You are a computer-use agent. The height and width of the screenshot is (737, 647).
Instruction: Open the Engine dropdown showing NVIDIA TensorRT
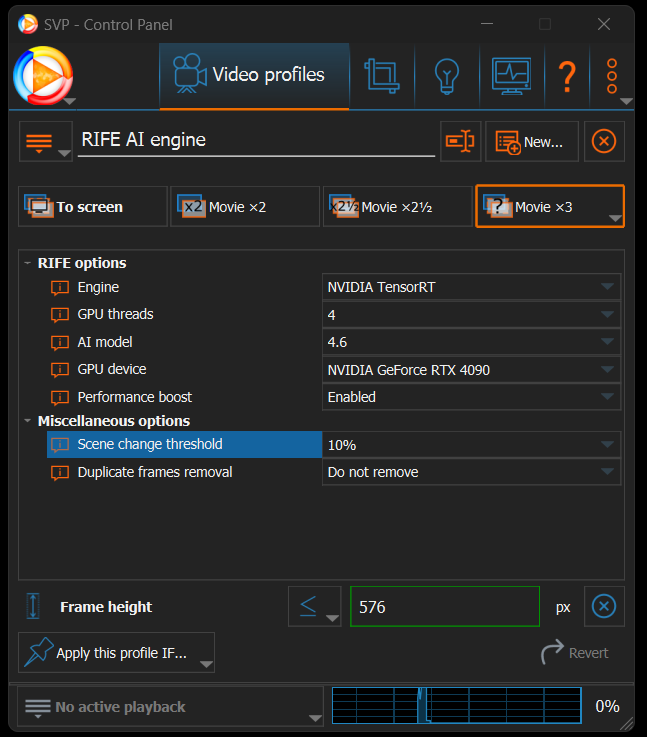point(471,288)
